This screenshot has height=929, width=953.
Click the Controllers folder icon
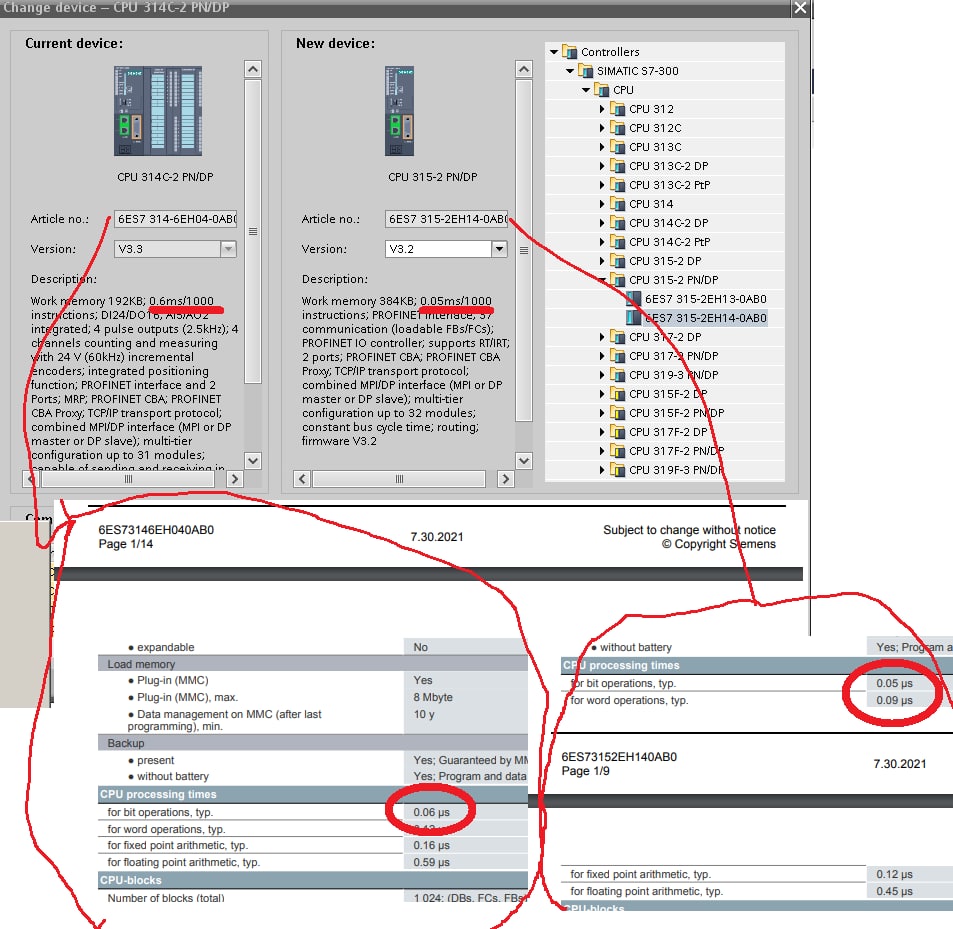click(569, 52)
